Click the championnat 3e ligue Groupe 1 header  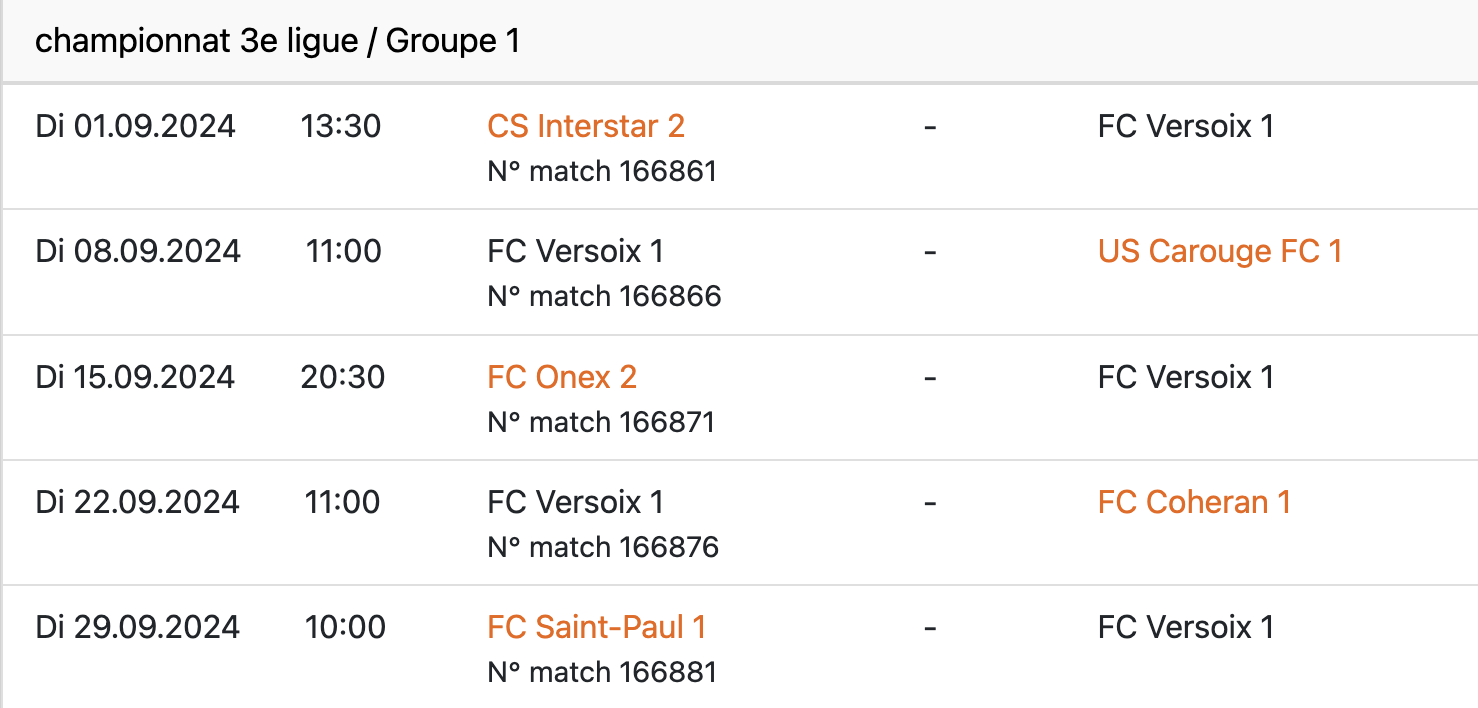[x=277, y=42]
